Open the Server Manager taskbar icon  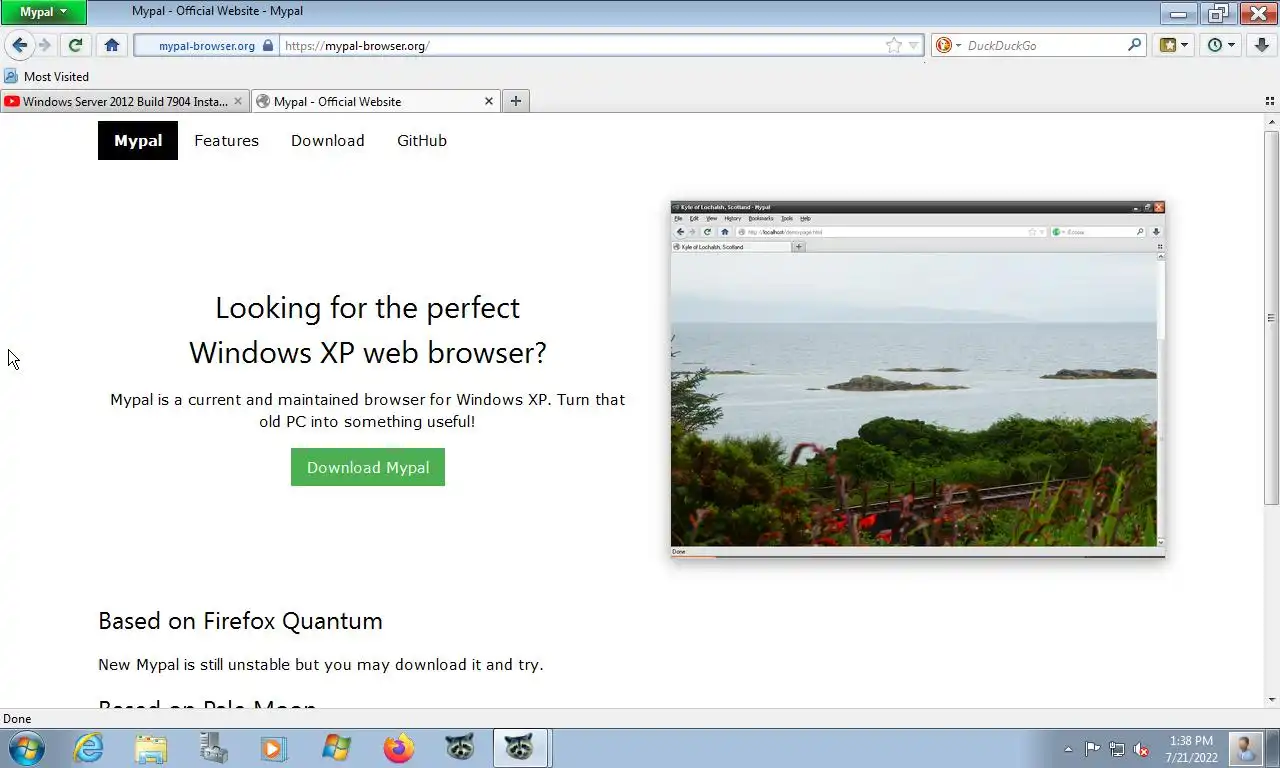coord(213,748)
